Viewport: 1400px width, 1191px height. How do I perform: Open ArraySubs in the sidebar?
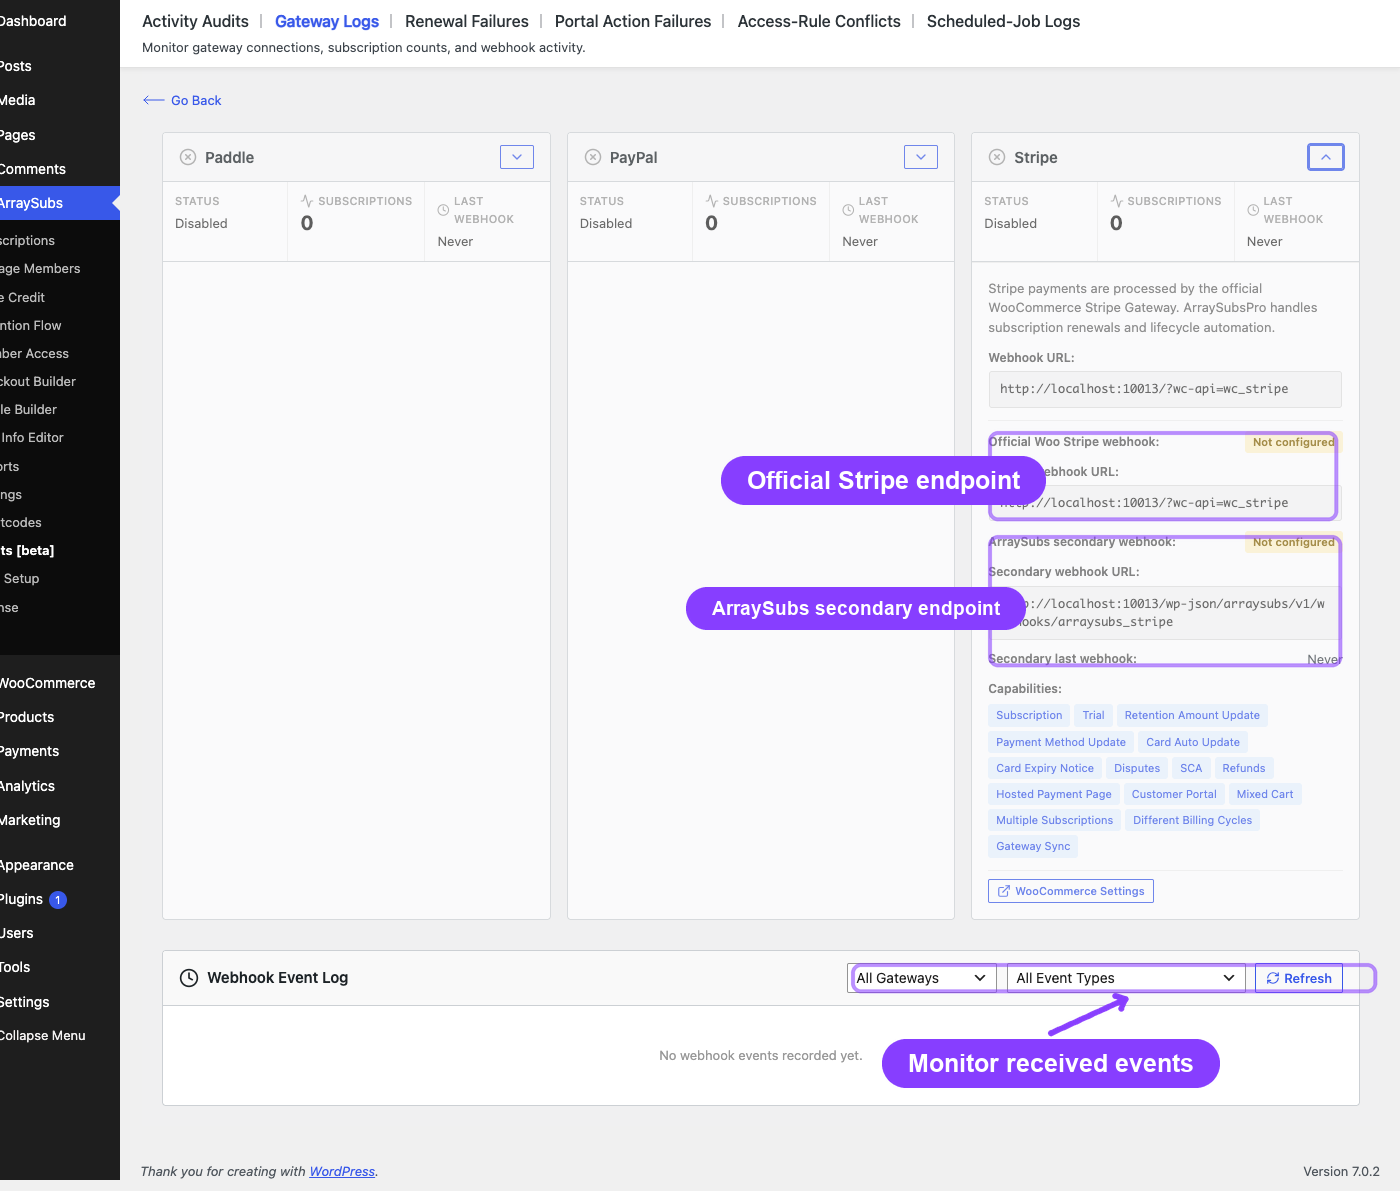click(x=60, y=203)
